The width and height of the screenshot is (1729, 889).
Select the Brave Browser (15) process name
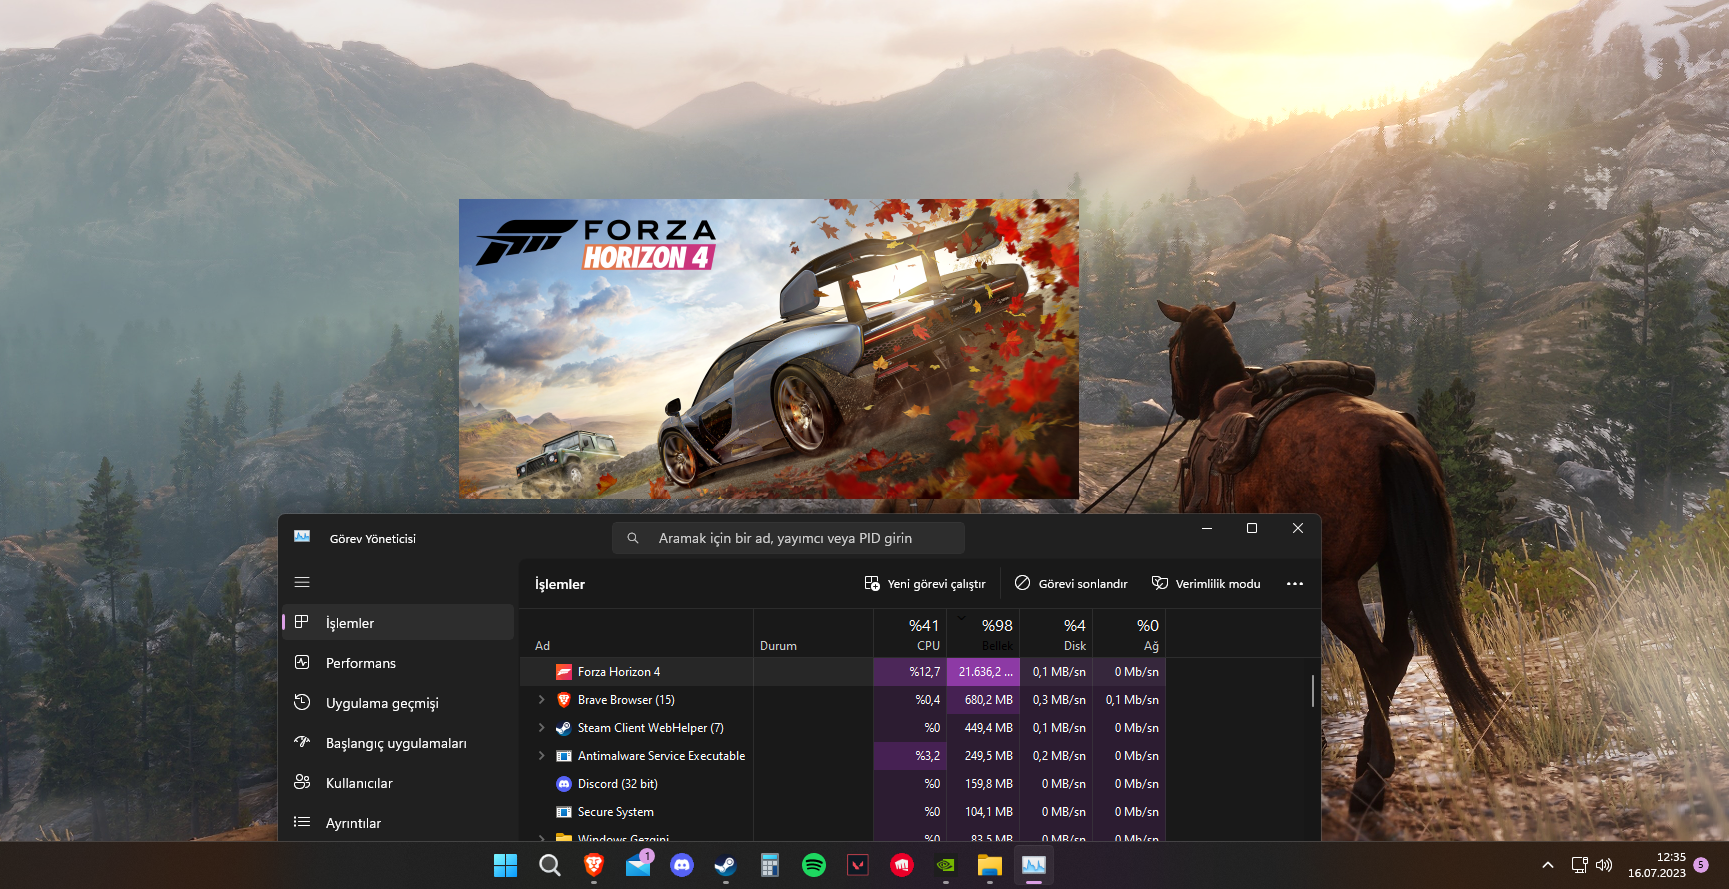[x=626, y=700]
